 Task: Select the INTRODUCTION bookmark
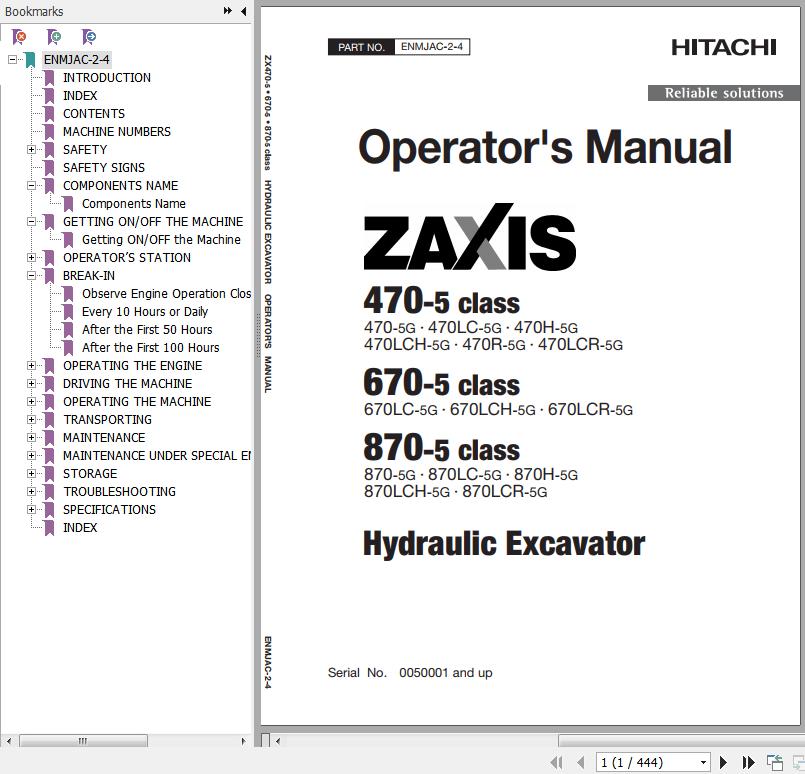[107, 78]
